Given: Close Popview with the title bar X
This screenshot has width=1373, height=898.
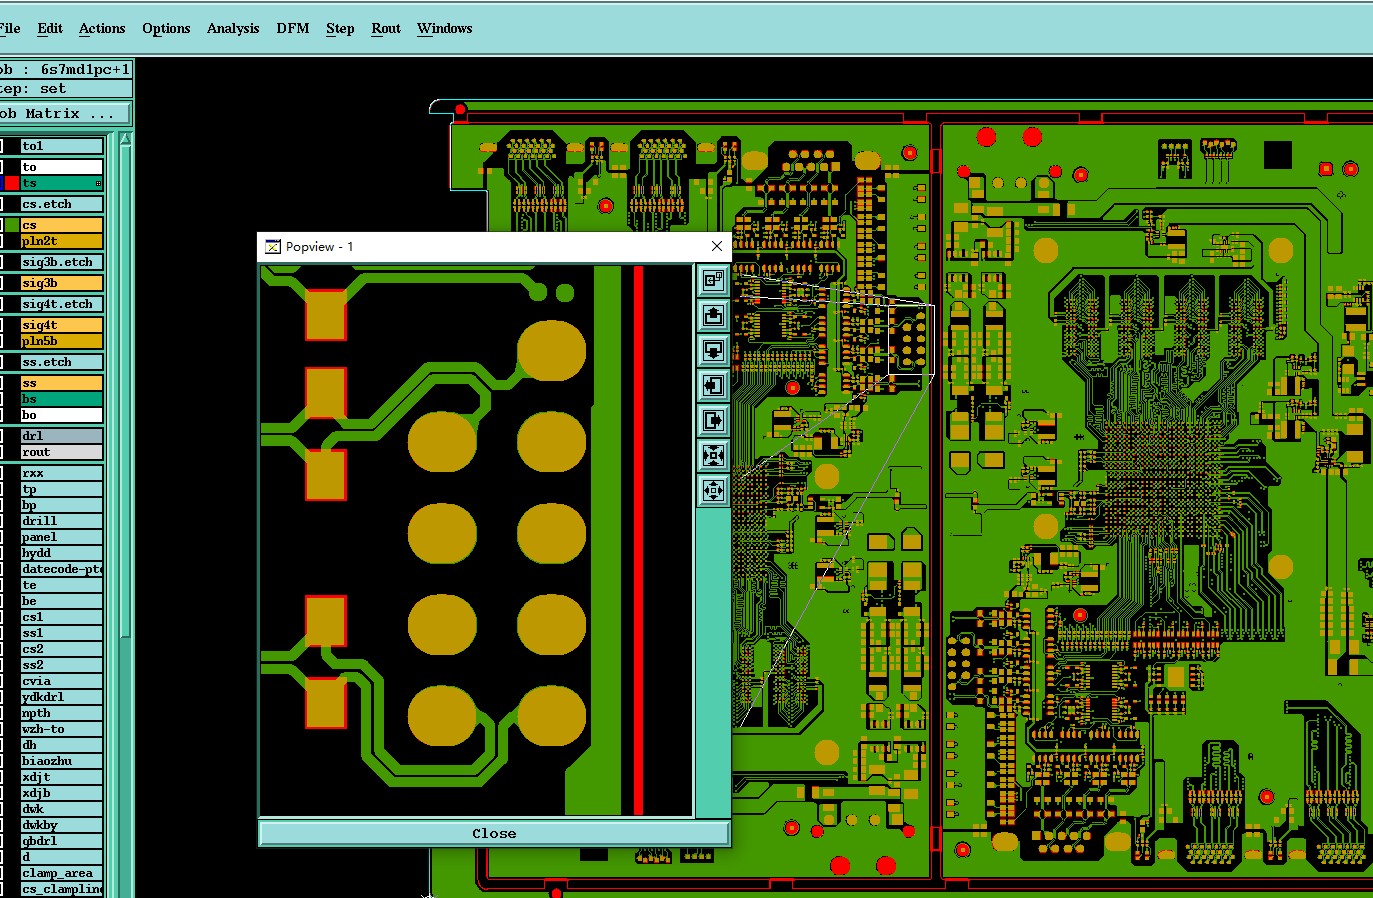Looking at the screenshot, I should pos(716,246).
